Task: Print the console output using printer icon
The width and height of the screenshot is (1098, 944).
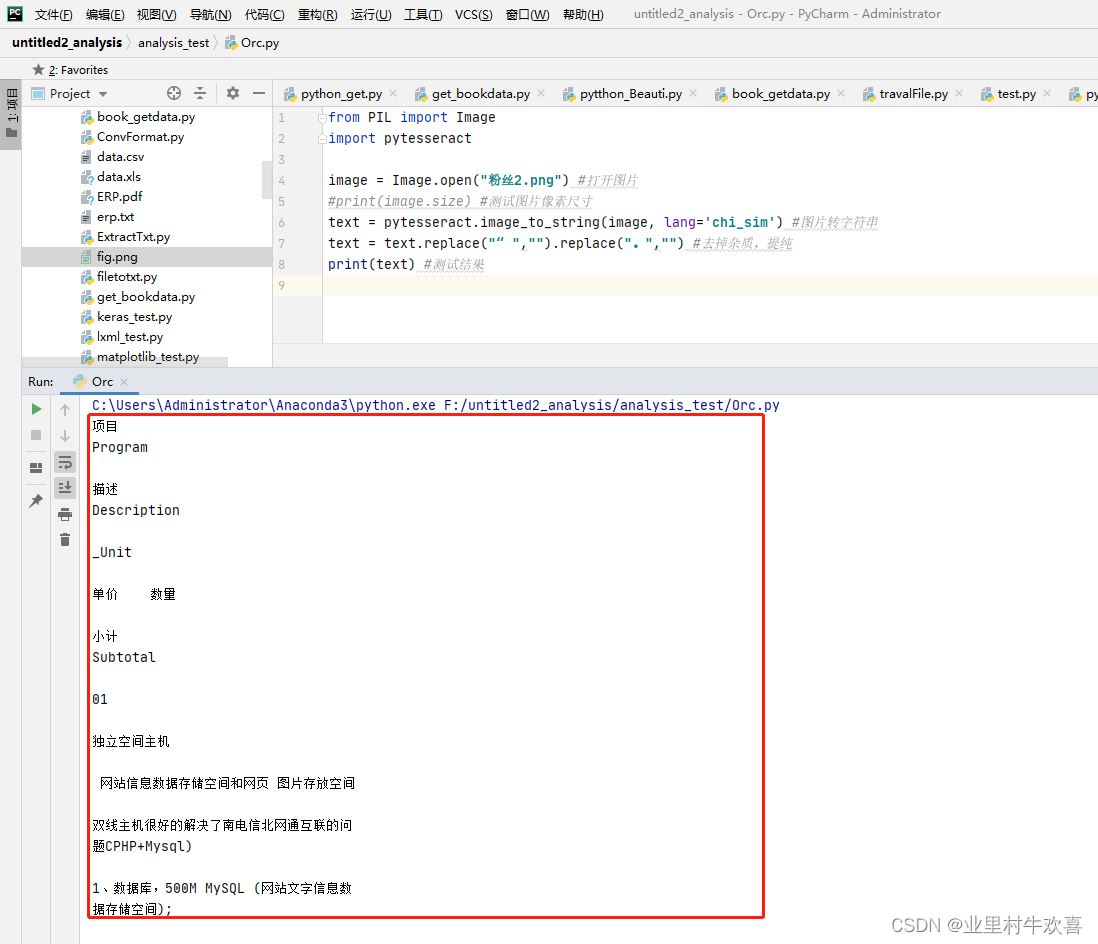Action: coord(65,514)
